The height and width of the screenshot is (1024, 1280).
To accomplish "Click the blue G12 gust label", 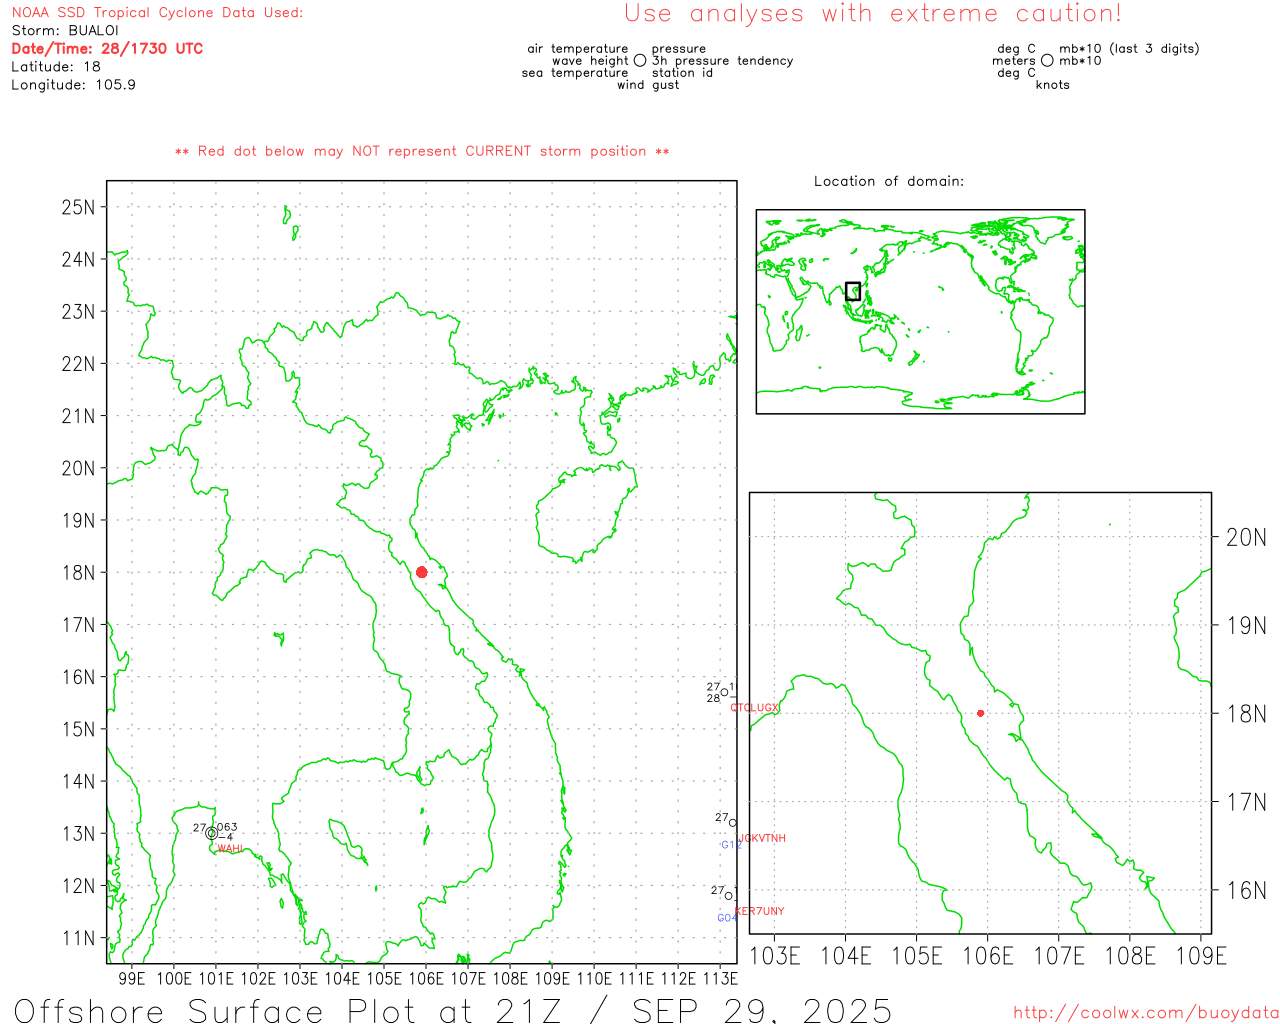I will coord(731,845).
